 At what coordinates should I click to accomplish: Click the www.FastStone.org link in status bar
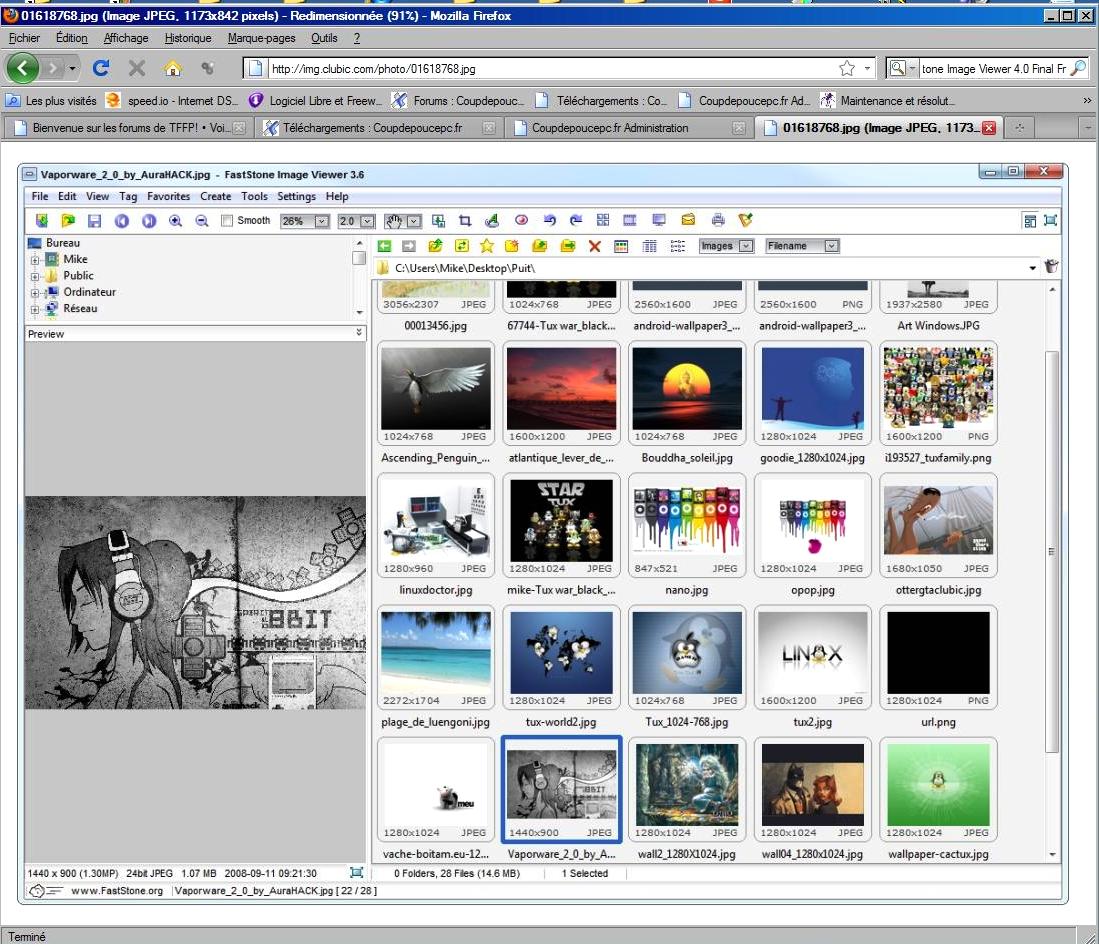coord(117,891)
